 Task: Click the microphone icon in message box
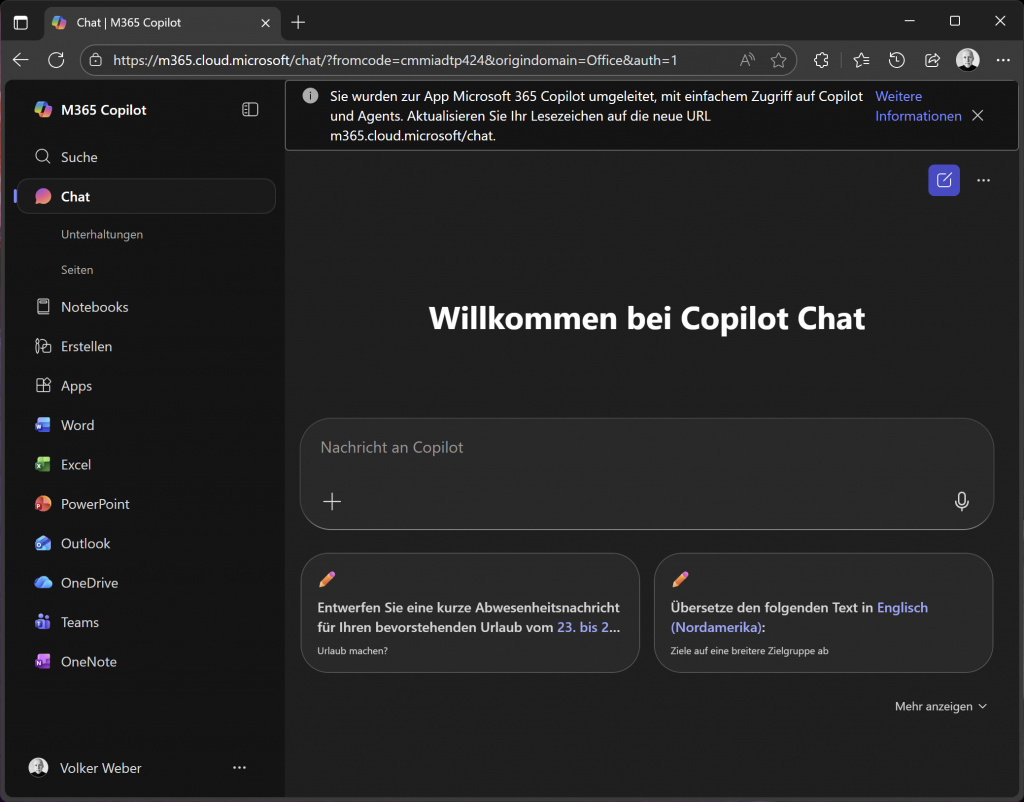tap(961, 502)
